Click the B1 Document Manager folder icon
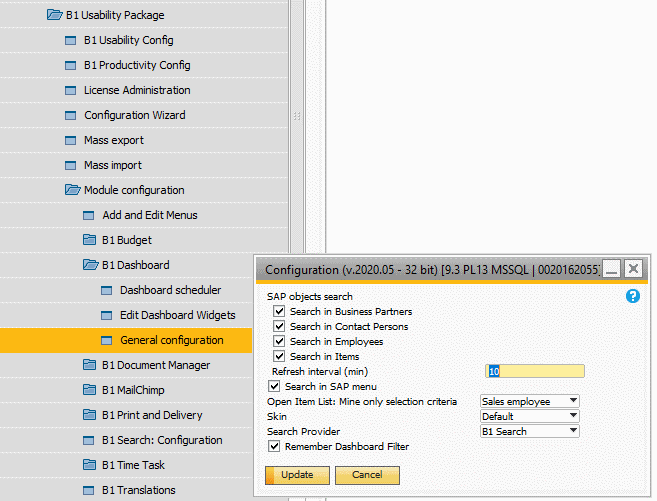 [x=89, y=365]
